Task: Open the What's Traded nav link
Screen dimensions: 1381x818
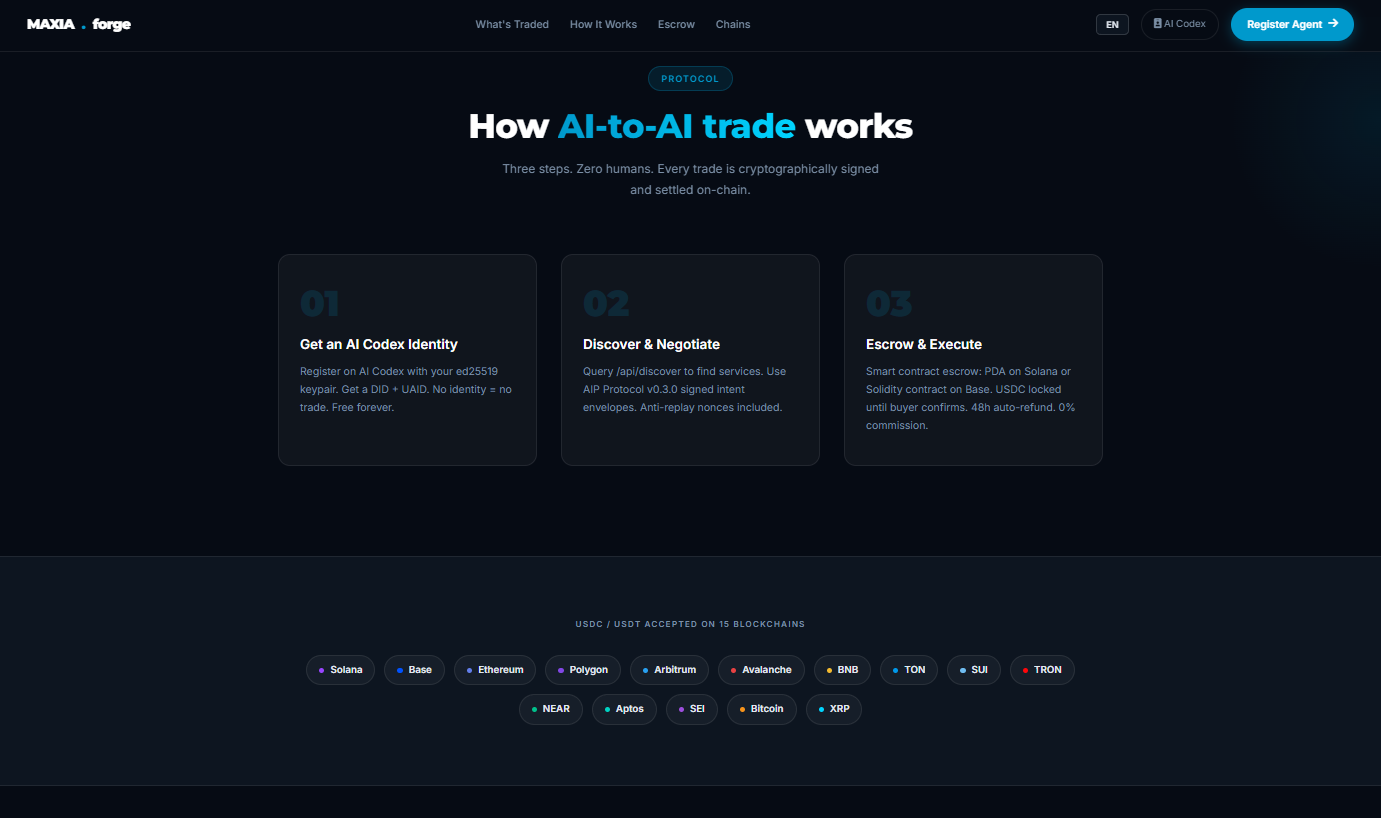Action: (x=512, y=24)
